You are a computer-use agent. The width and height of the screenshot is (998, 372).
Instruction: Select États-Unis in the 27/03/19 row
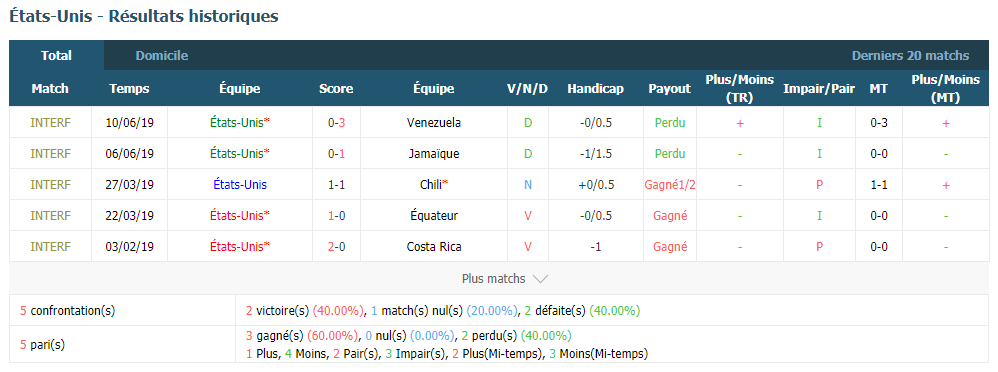pos(240,185)
